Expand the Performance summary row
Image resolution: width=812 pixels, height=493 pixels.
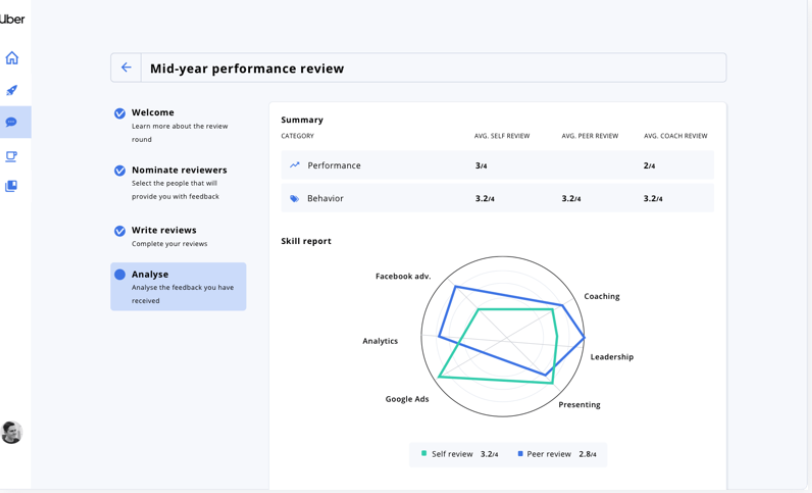pyautogui.click(x=497, y=165)
